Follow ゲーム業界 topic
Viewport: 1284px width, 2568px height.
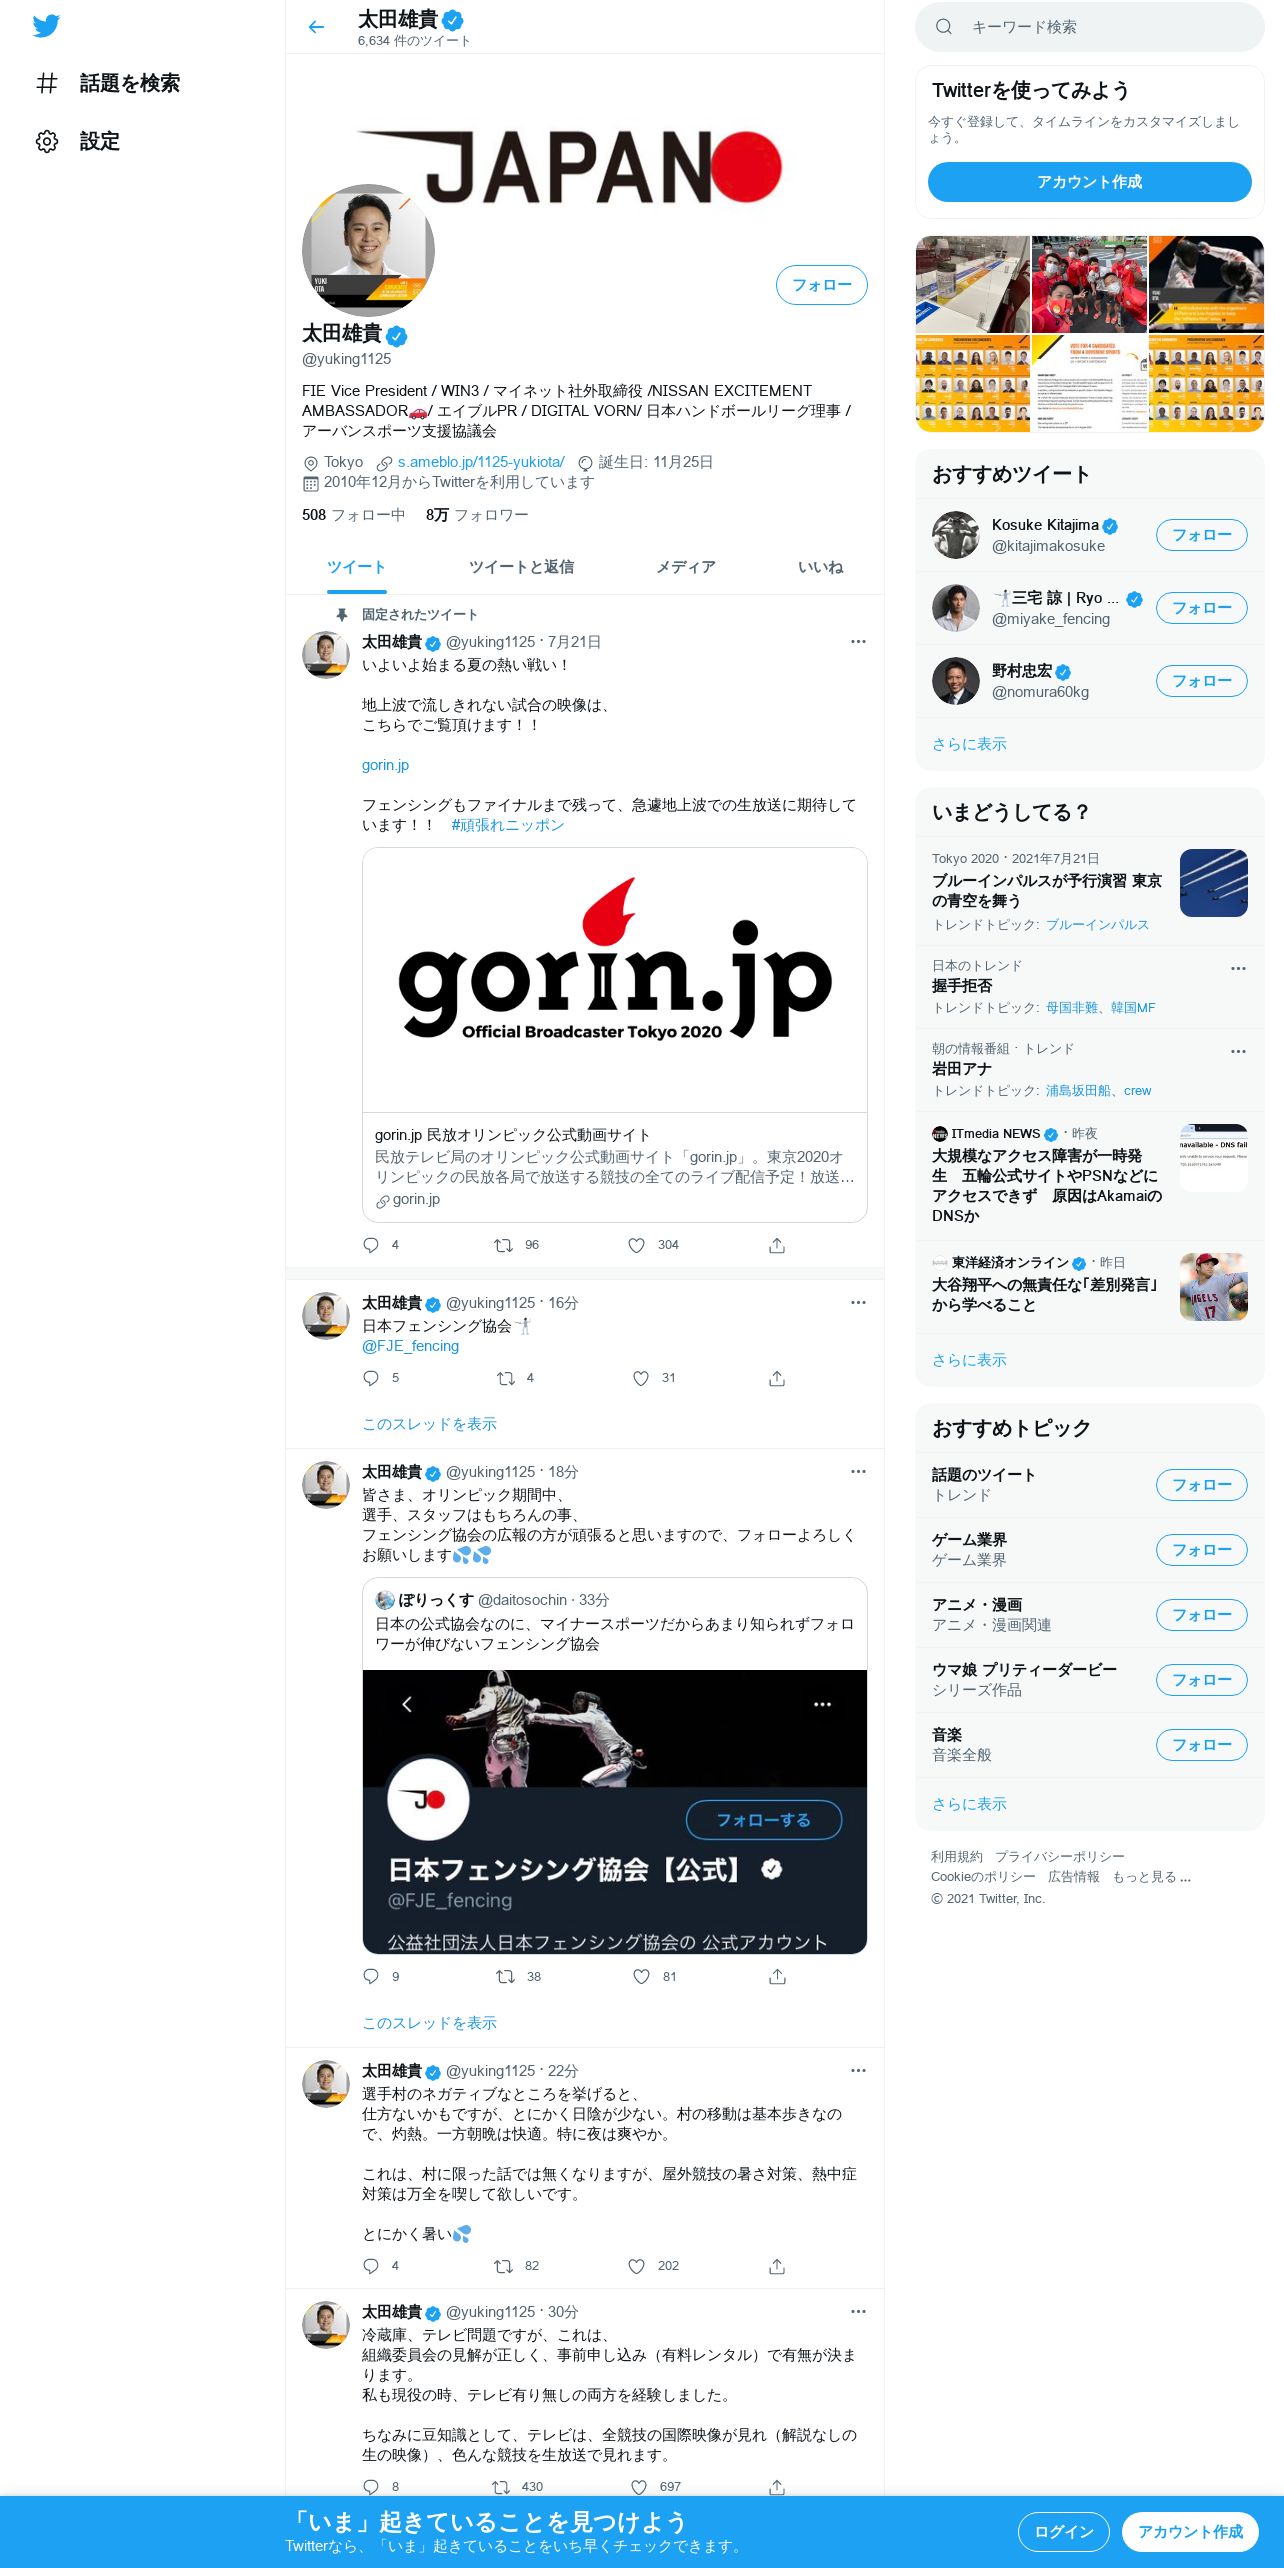[x=1201, y=1550]
